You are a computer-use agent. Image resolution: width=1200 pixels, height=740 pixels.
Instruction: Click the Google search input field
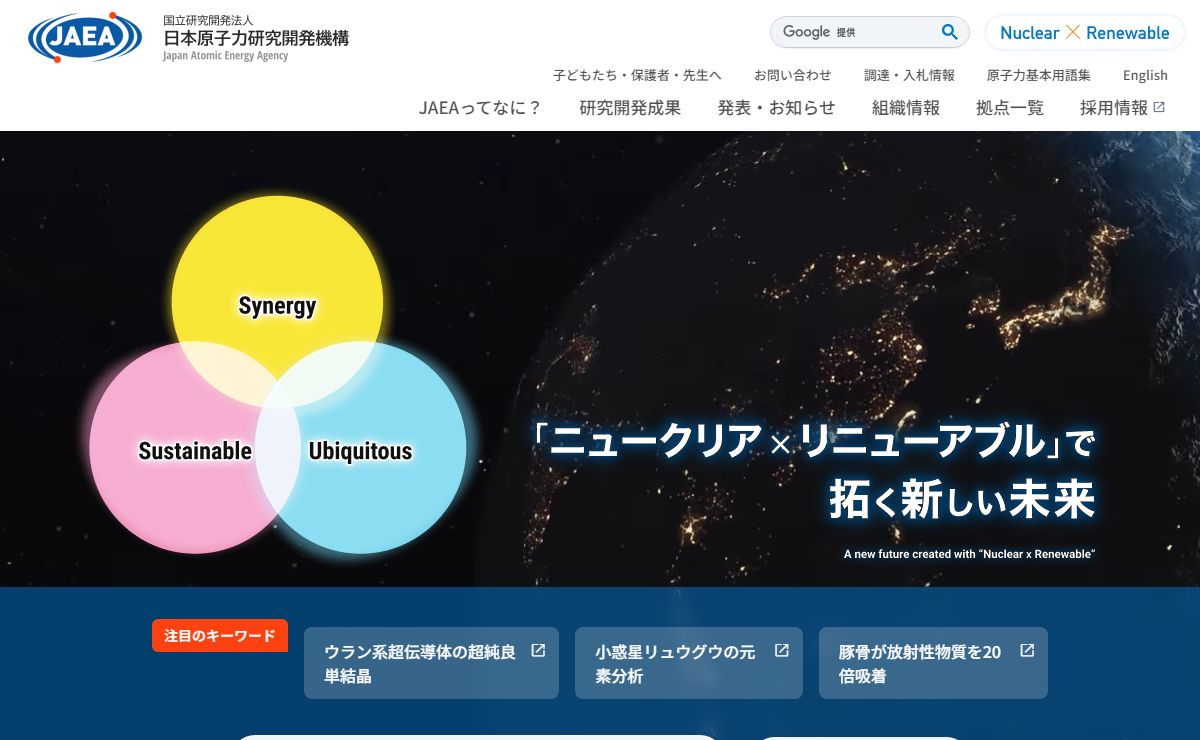(x=855, y=32)
